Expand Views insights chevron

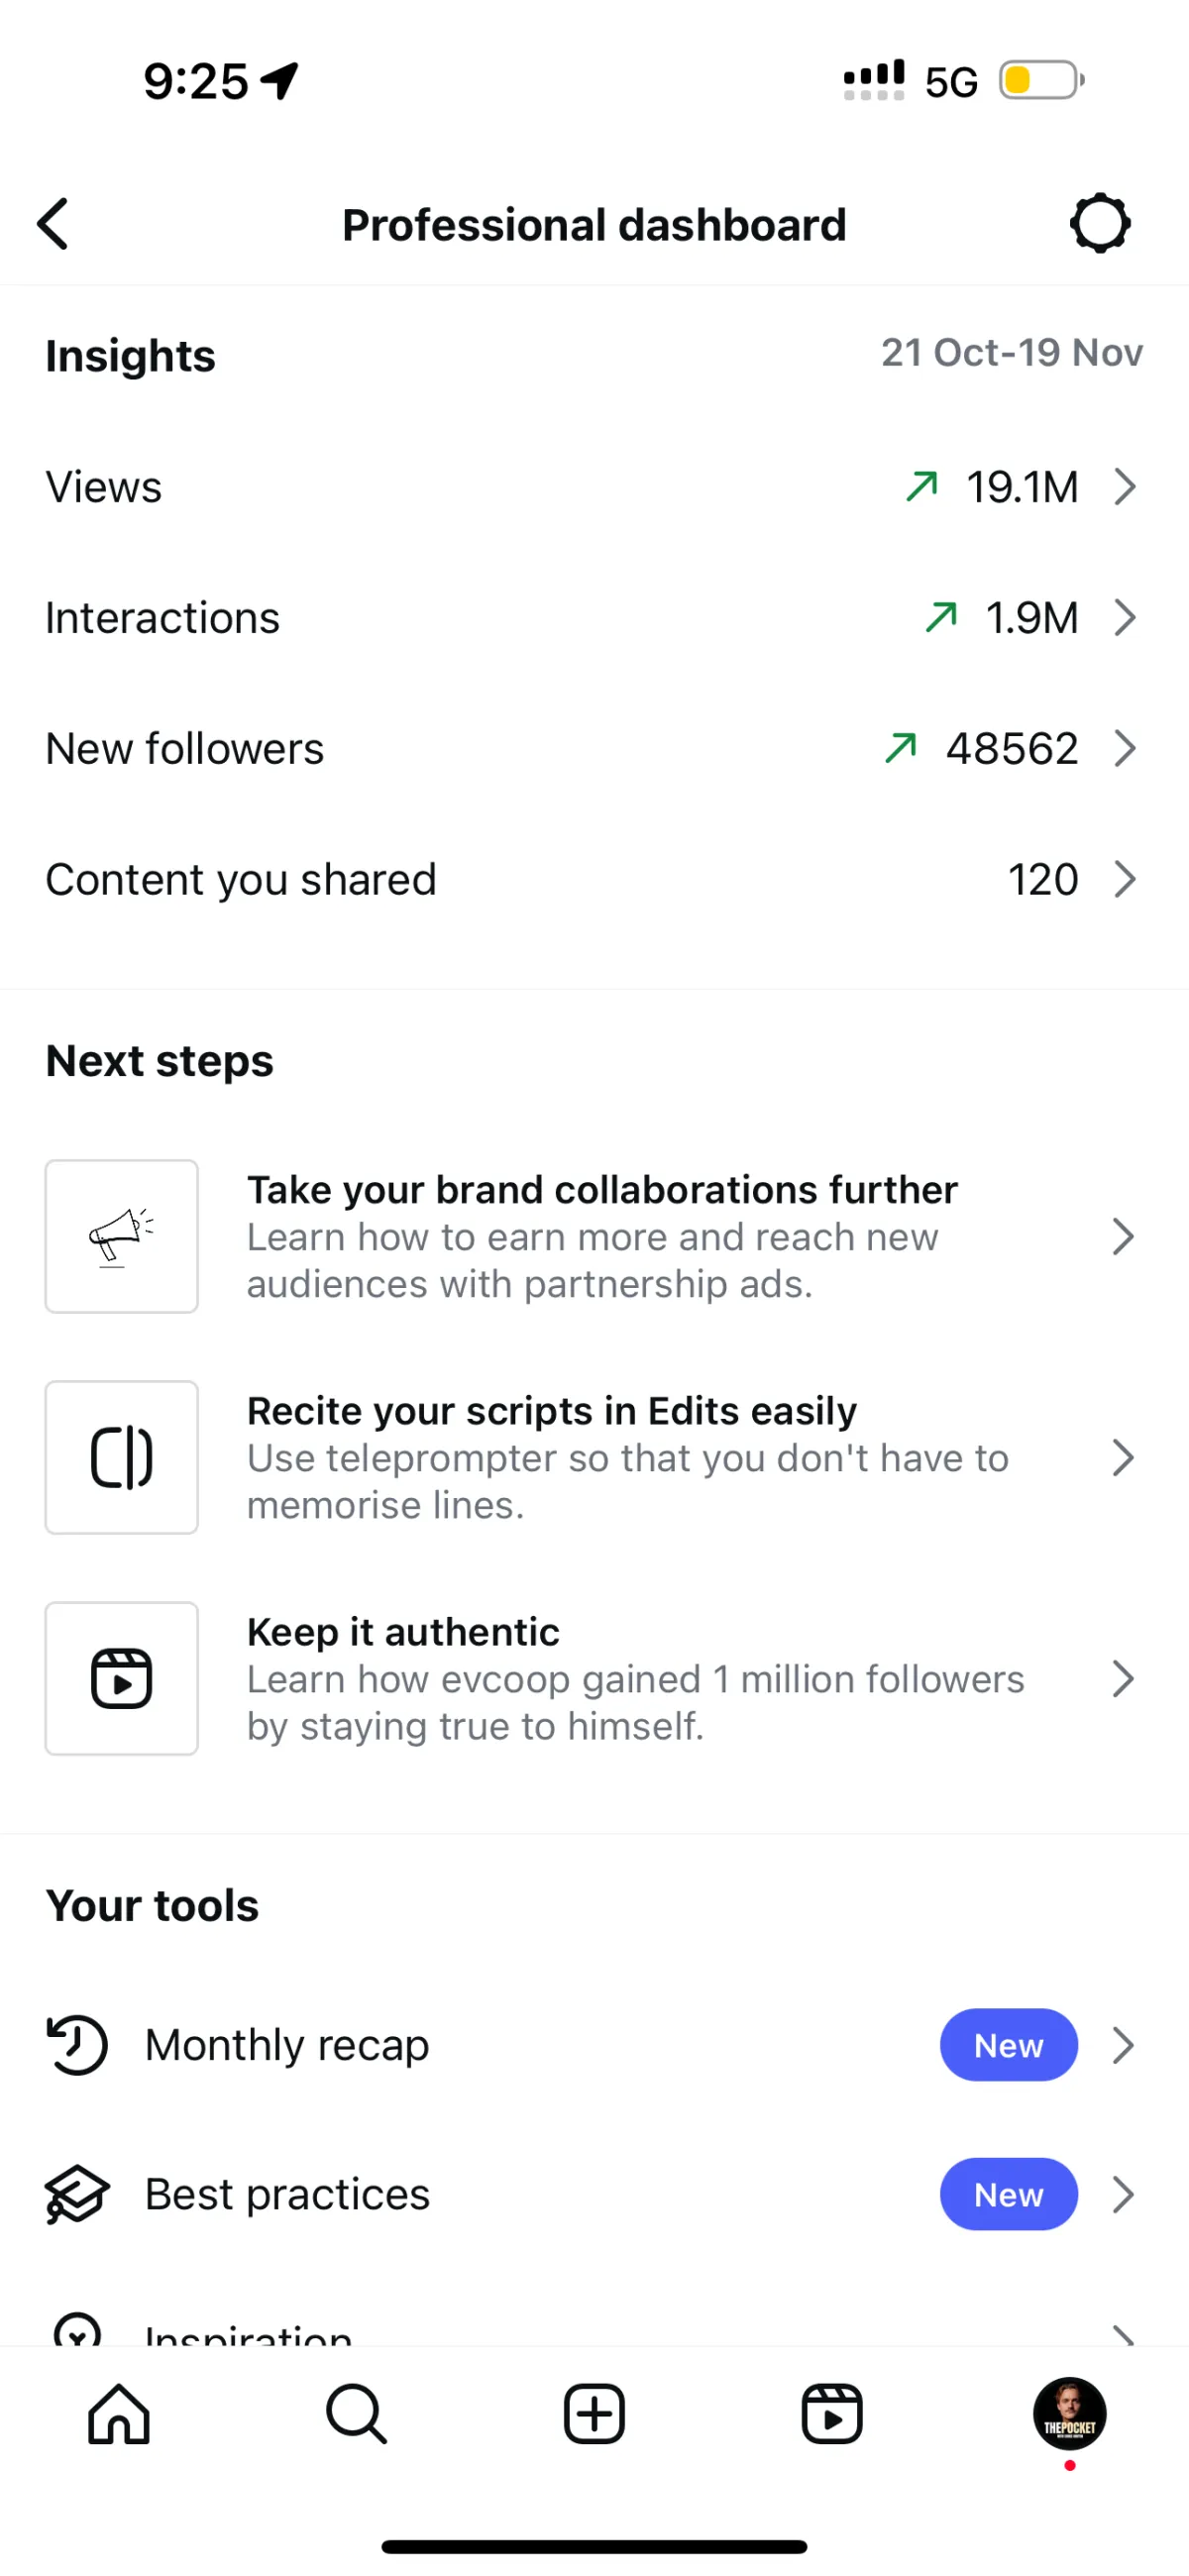tap(1125, 487)
